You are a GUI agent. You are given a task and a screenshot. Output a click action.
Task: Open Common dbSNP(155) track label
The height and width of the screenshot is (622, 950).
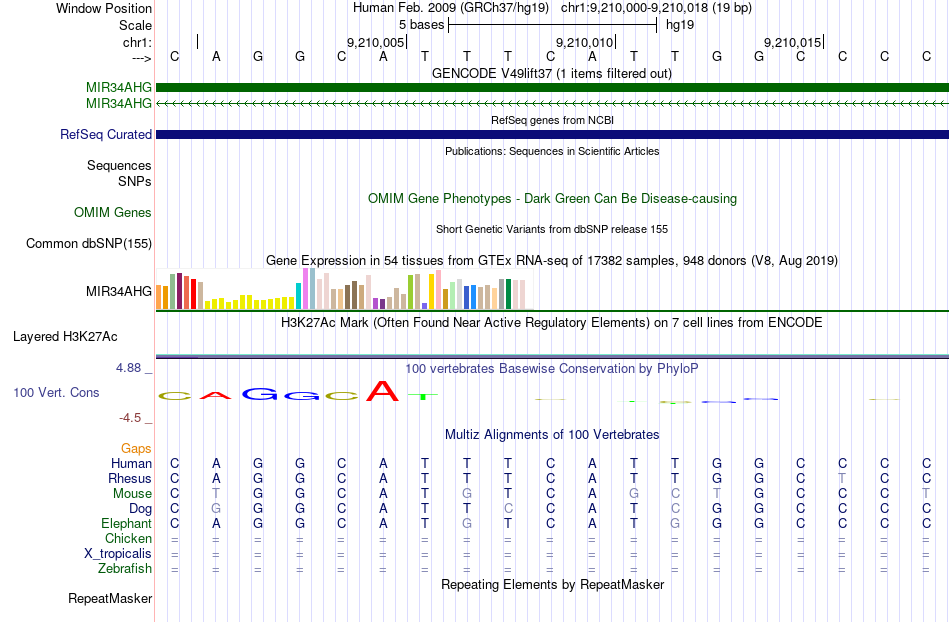tap(89, 243)
